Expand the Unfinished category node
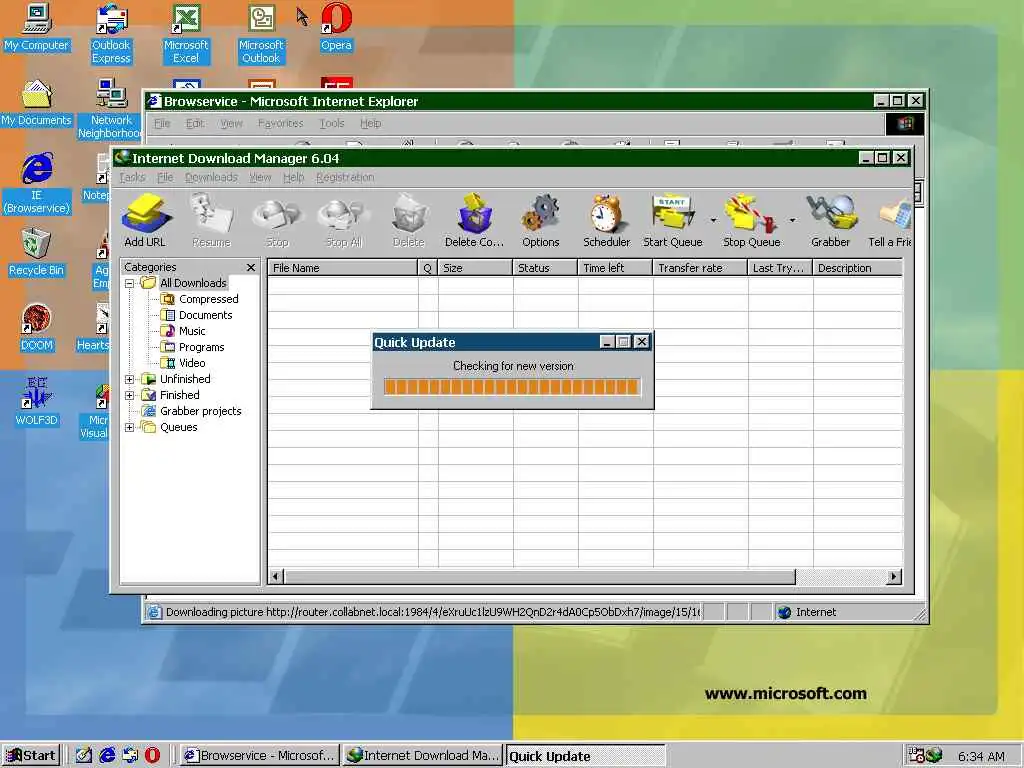This screenshot has width=1024, height=768. 129,379
